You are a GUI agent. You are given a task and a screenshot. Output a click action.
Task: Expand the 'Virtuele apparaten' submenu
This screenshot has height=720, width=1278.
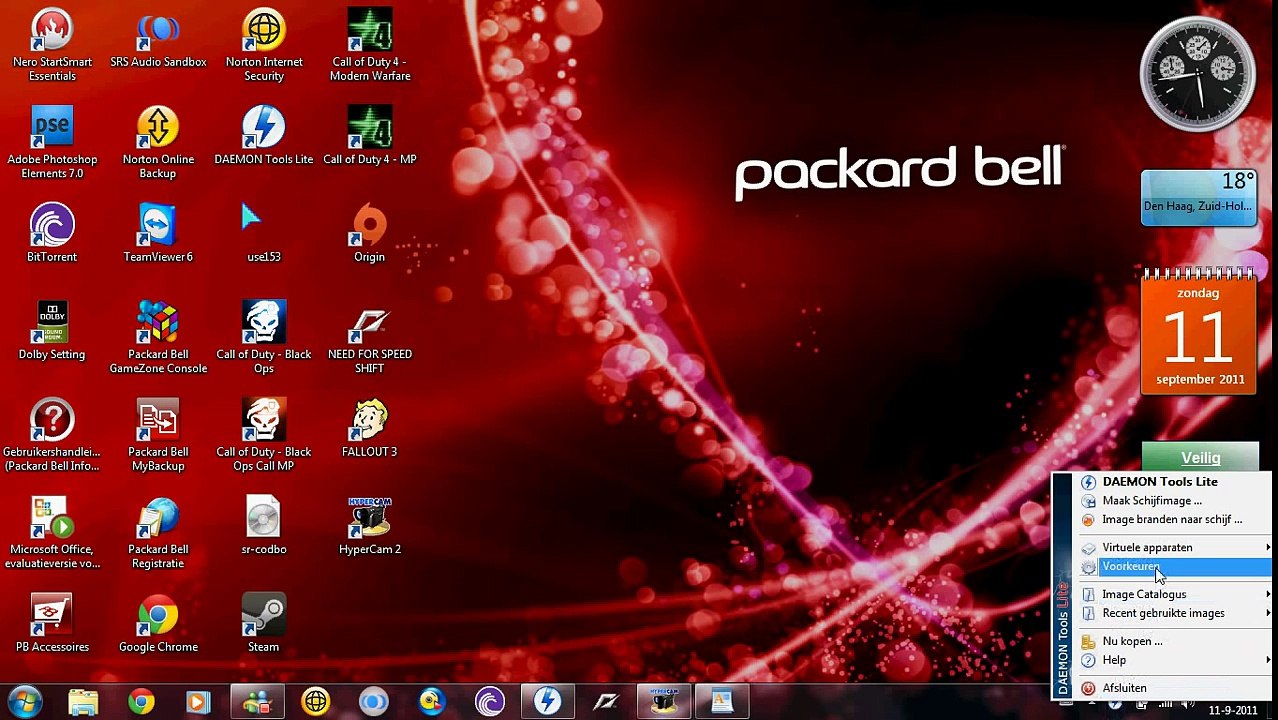click(x=1174, y=548)
